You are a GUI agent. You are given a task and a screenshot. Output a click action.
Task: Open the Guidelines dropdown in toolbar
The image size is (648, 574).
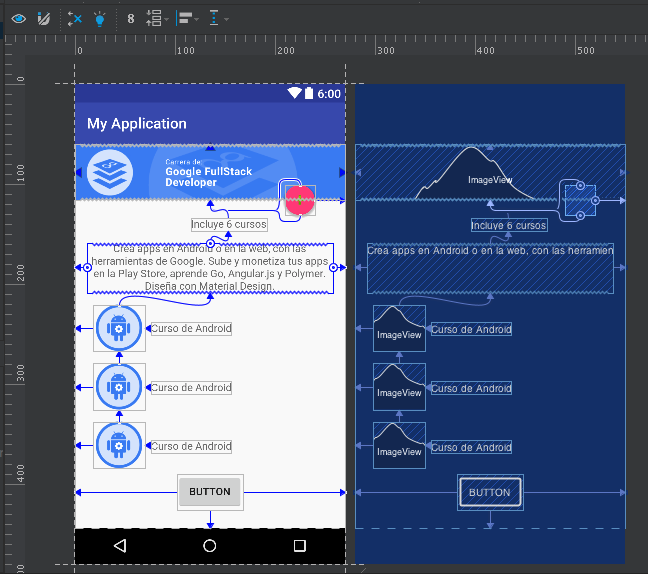(x=219, y=18)
